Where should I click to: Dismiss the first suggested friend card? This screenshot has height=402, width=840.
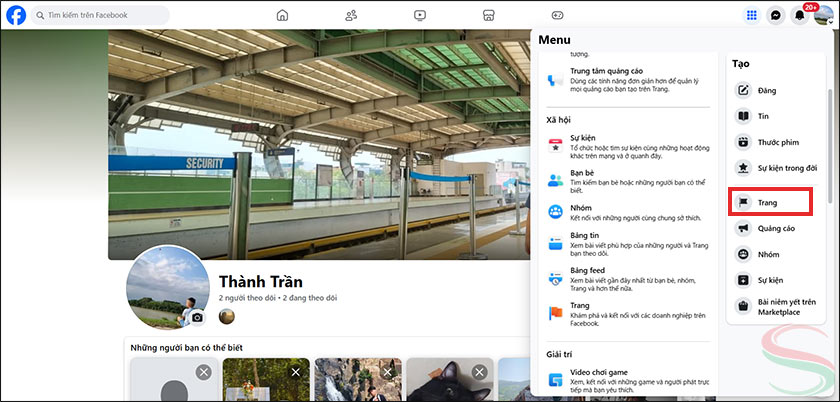tap(204, 372)
